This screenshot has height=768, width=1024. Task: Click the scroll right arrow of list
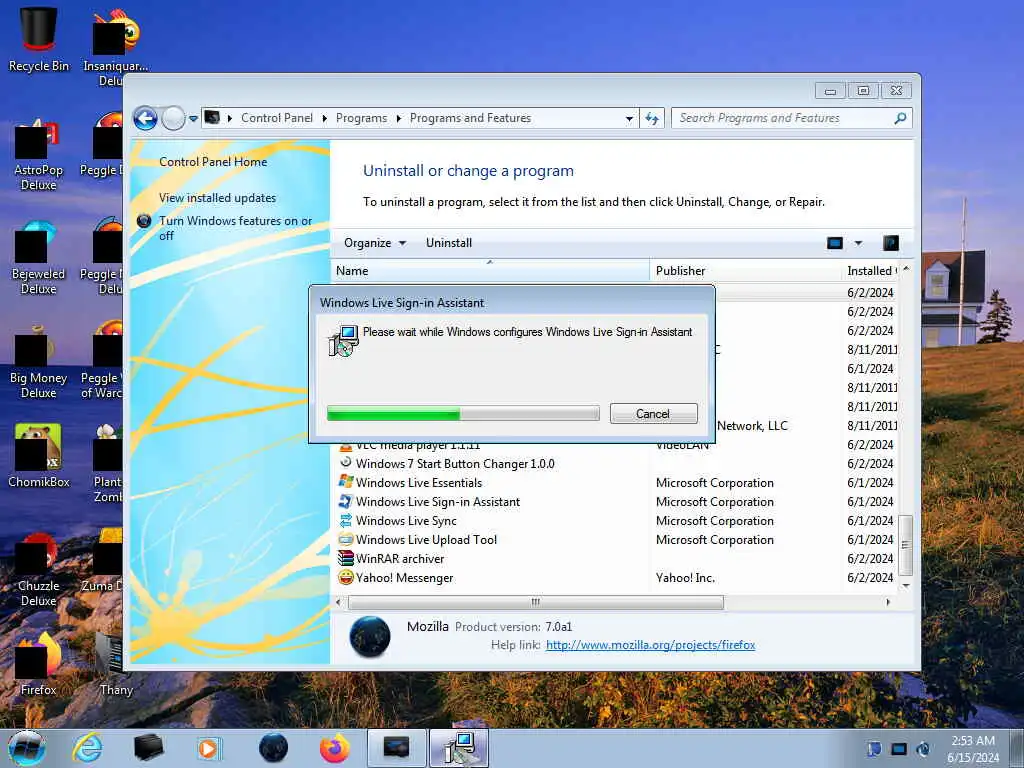[x=888, y=602]
